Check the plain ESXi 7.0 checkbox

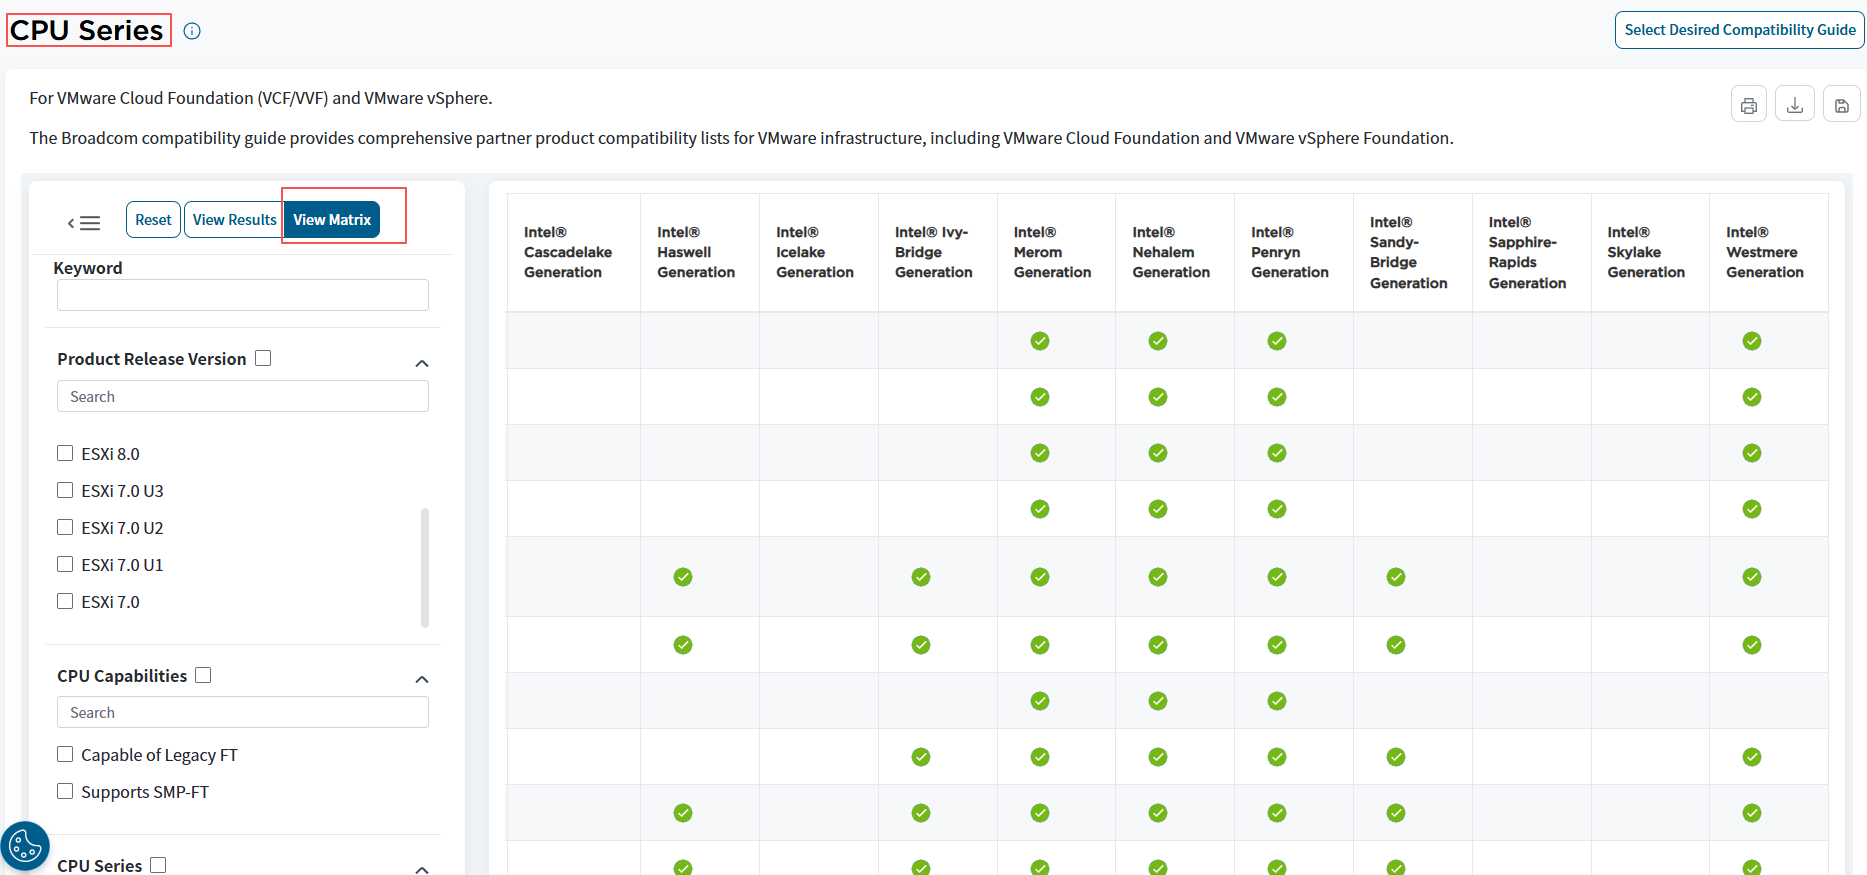tap(65, 601)
